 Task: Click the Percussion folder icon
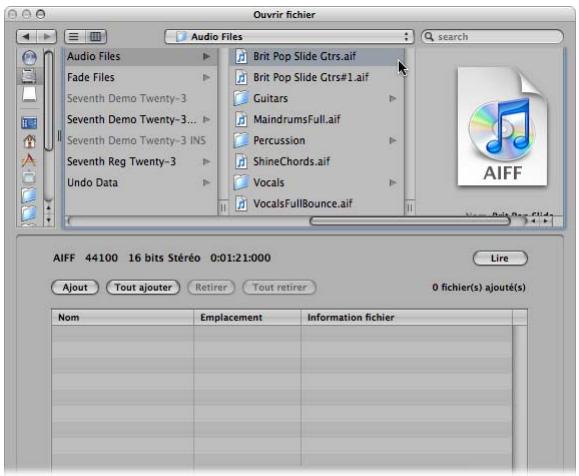click(x=241, y=140)
